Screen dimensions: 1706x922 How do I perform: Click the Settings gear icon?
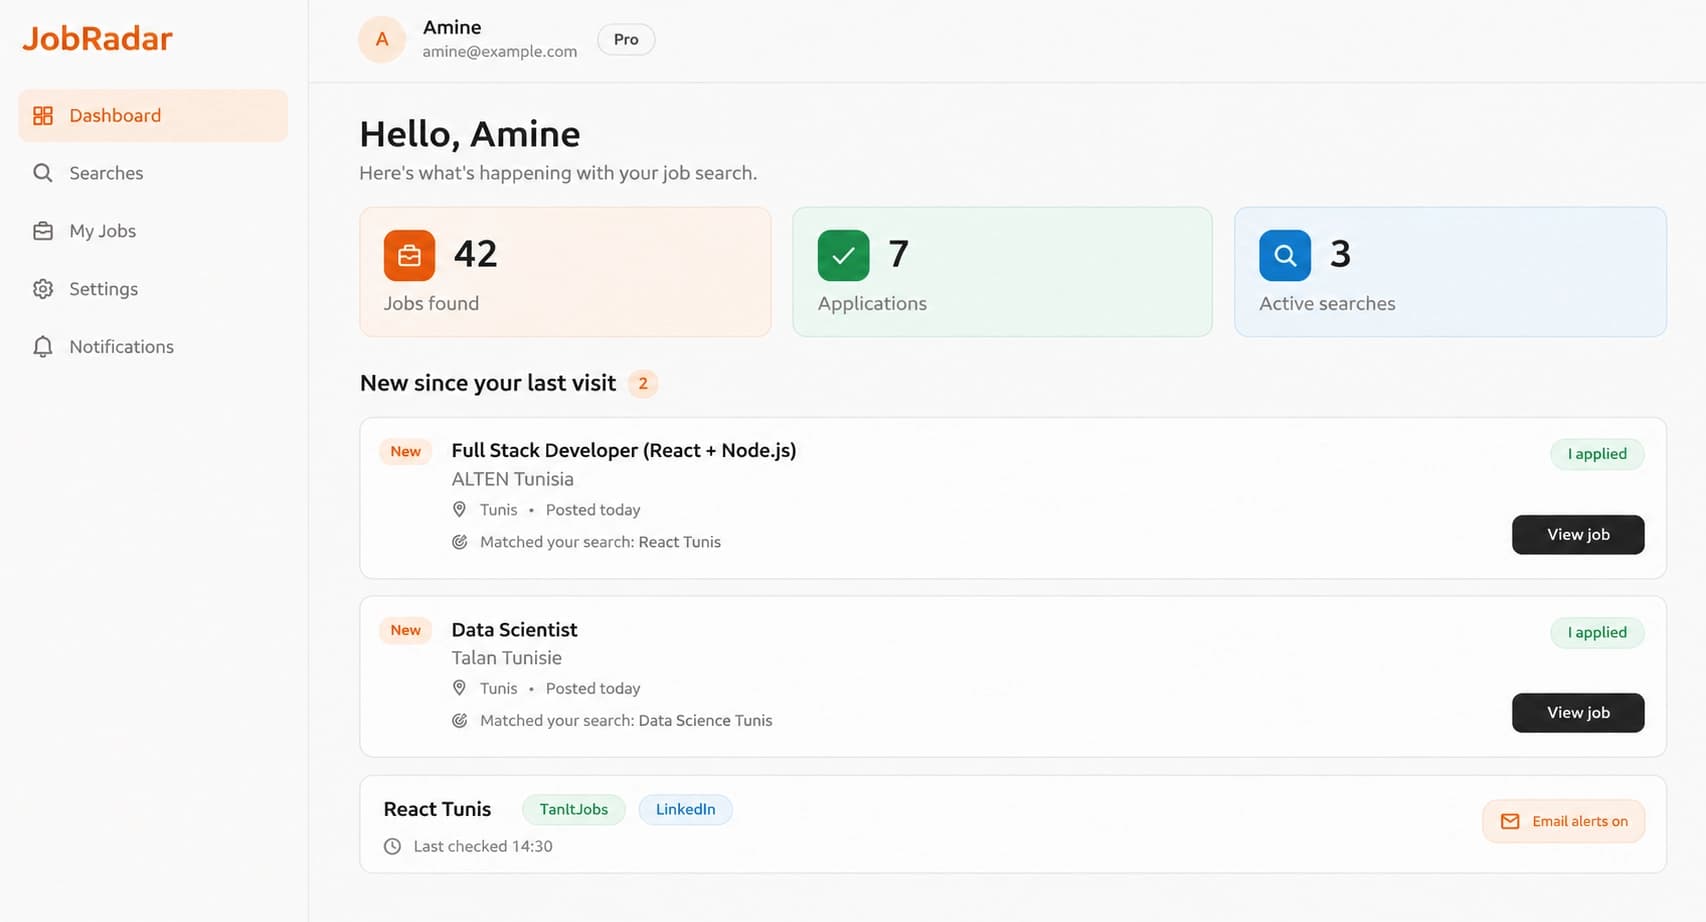pyautogui.click(x=43, y=289)
